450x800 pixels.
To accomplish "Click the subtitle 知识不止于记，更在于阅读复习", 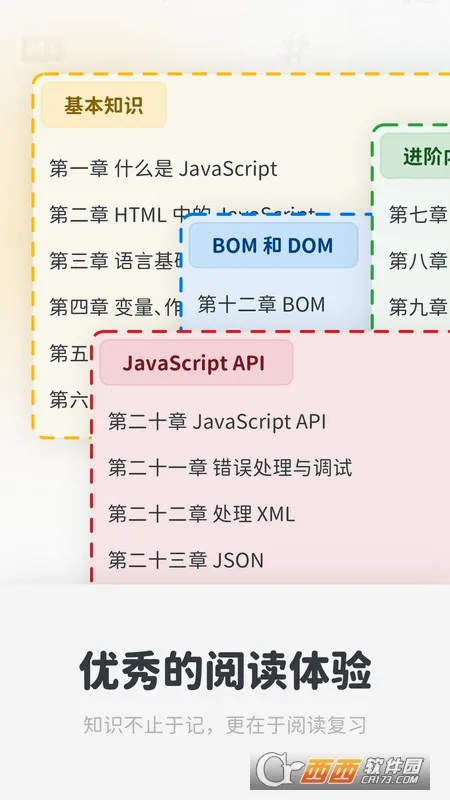I will (225, 724).
